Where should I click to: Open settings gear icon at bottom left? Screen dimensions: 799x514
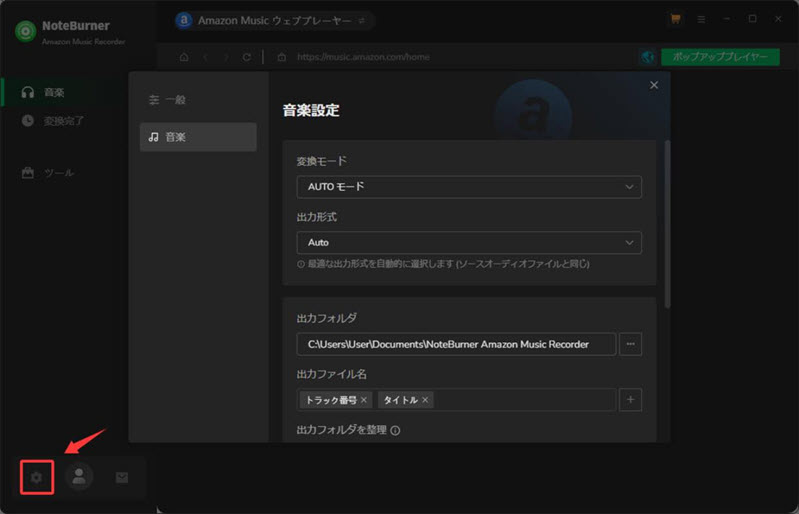[37, 477]
